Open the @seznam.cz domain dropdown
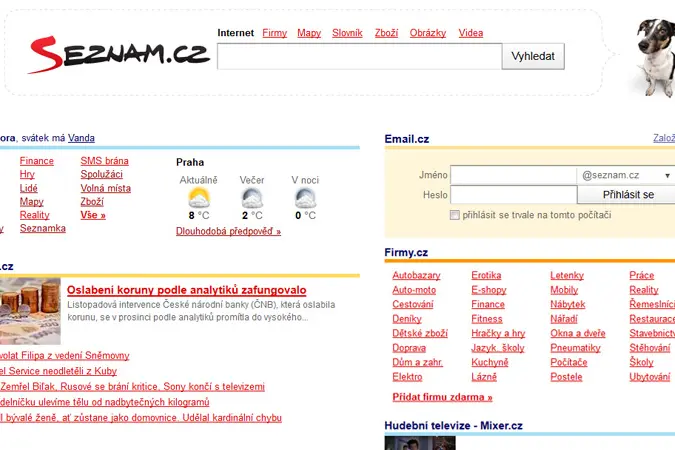The image size is (675, 450). (x=626, y=175)
